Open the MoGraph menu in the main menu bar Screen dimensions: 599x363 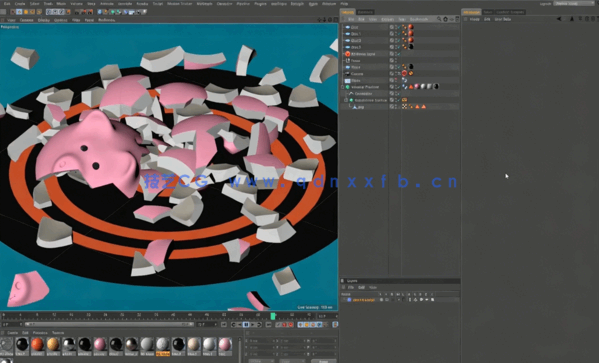204,3
